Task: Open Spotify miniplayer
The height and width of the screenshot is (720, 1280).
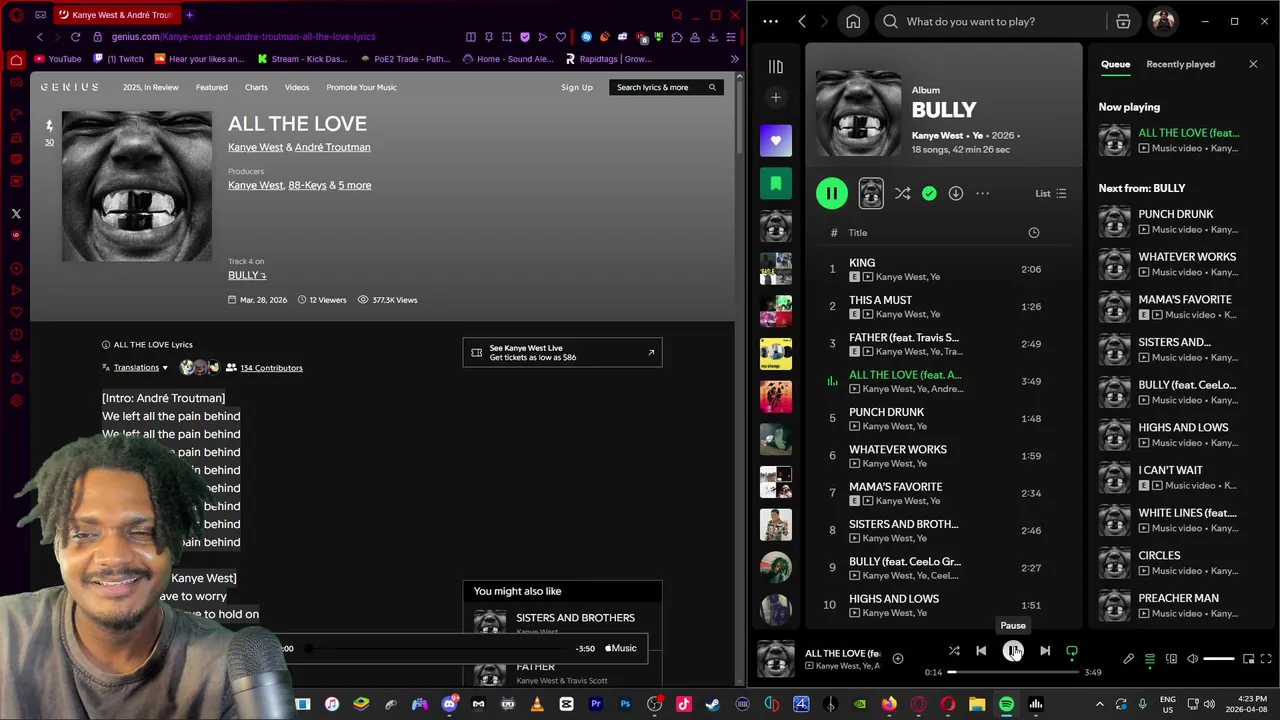Action: click(x=1248, y=659)
